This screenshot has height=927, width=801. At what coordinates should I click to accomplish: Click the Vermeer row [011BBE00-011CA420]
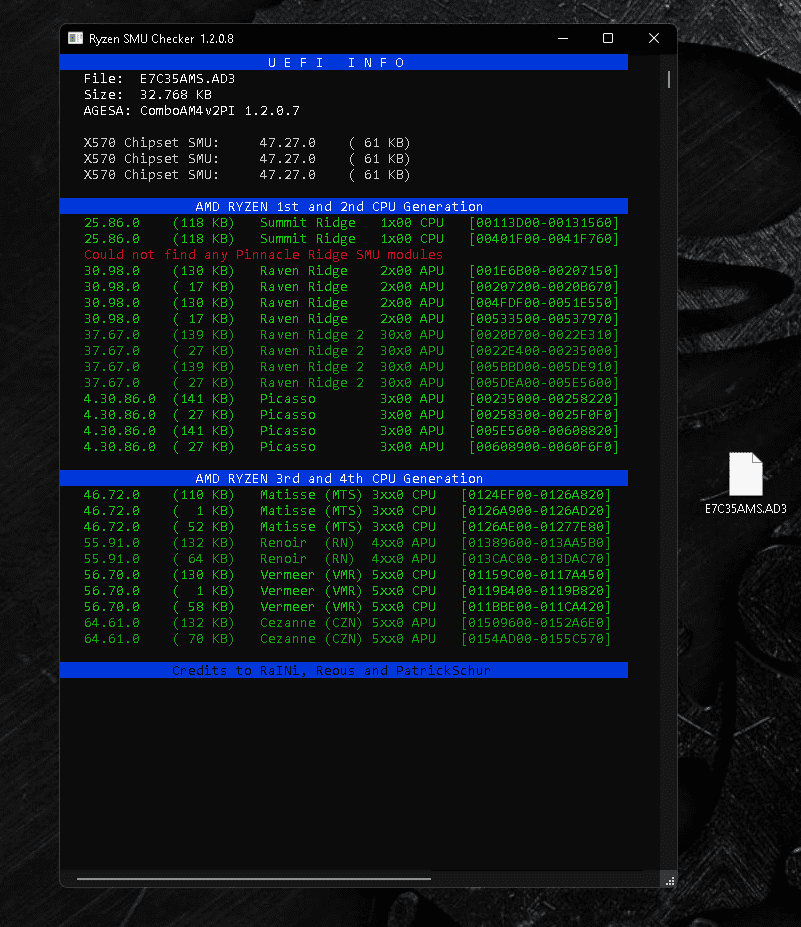347,606
